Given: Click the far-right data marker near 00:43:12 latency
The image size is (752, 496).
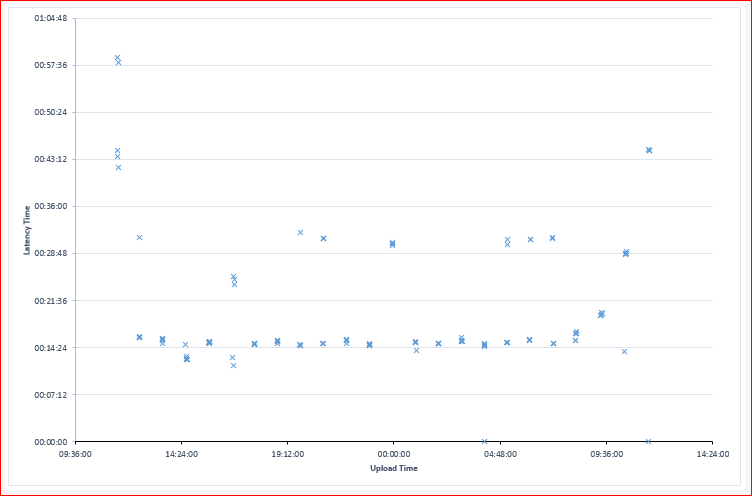Looking at the screenshot, I should coord(649,150).
